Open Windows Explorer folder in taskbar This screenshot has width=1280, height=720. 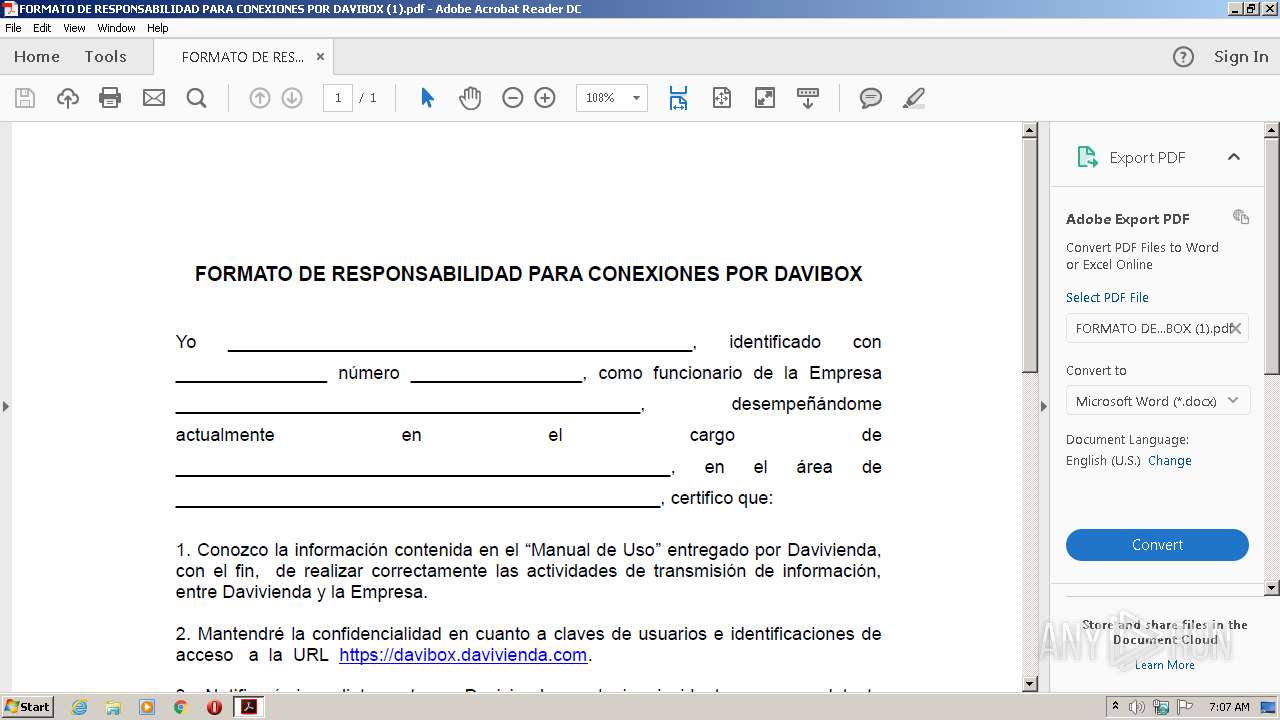coord(113,706)
